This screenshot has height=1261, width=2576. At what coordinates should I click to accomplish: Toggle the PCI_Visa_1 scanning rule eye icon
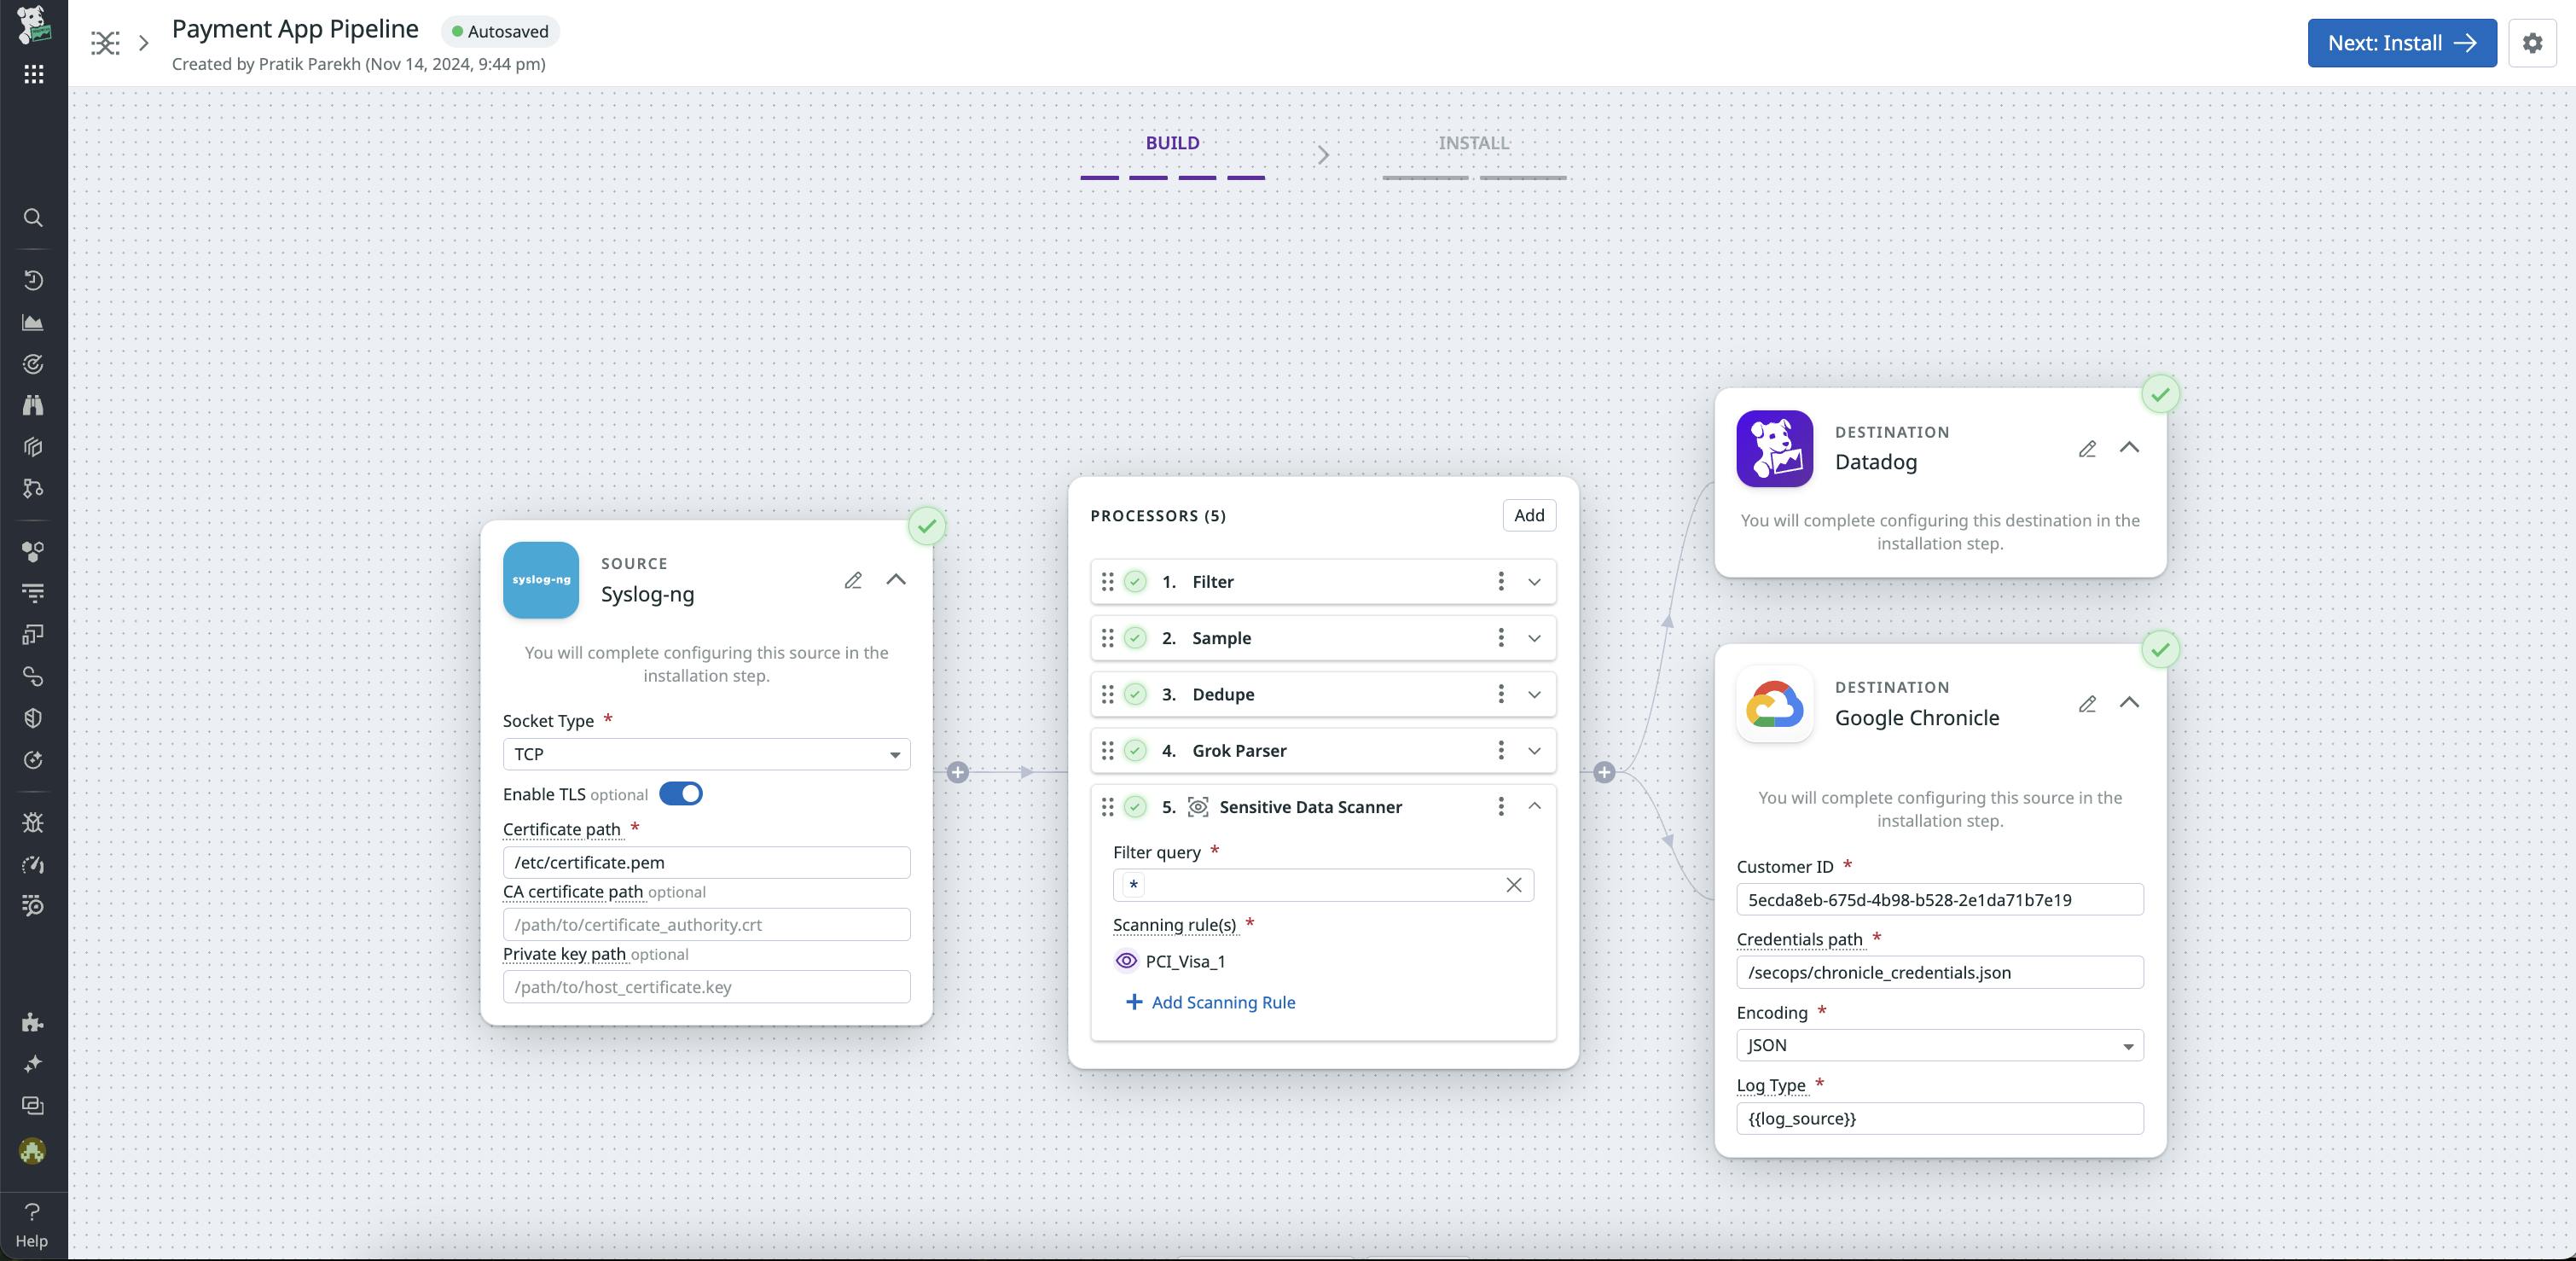1126,961
